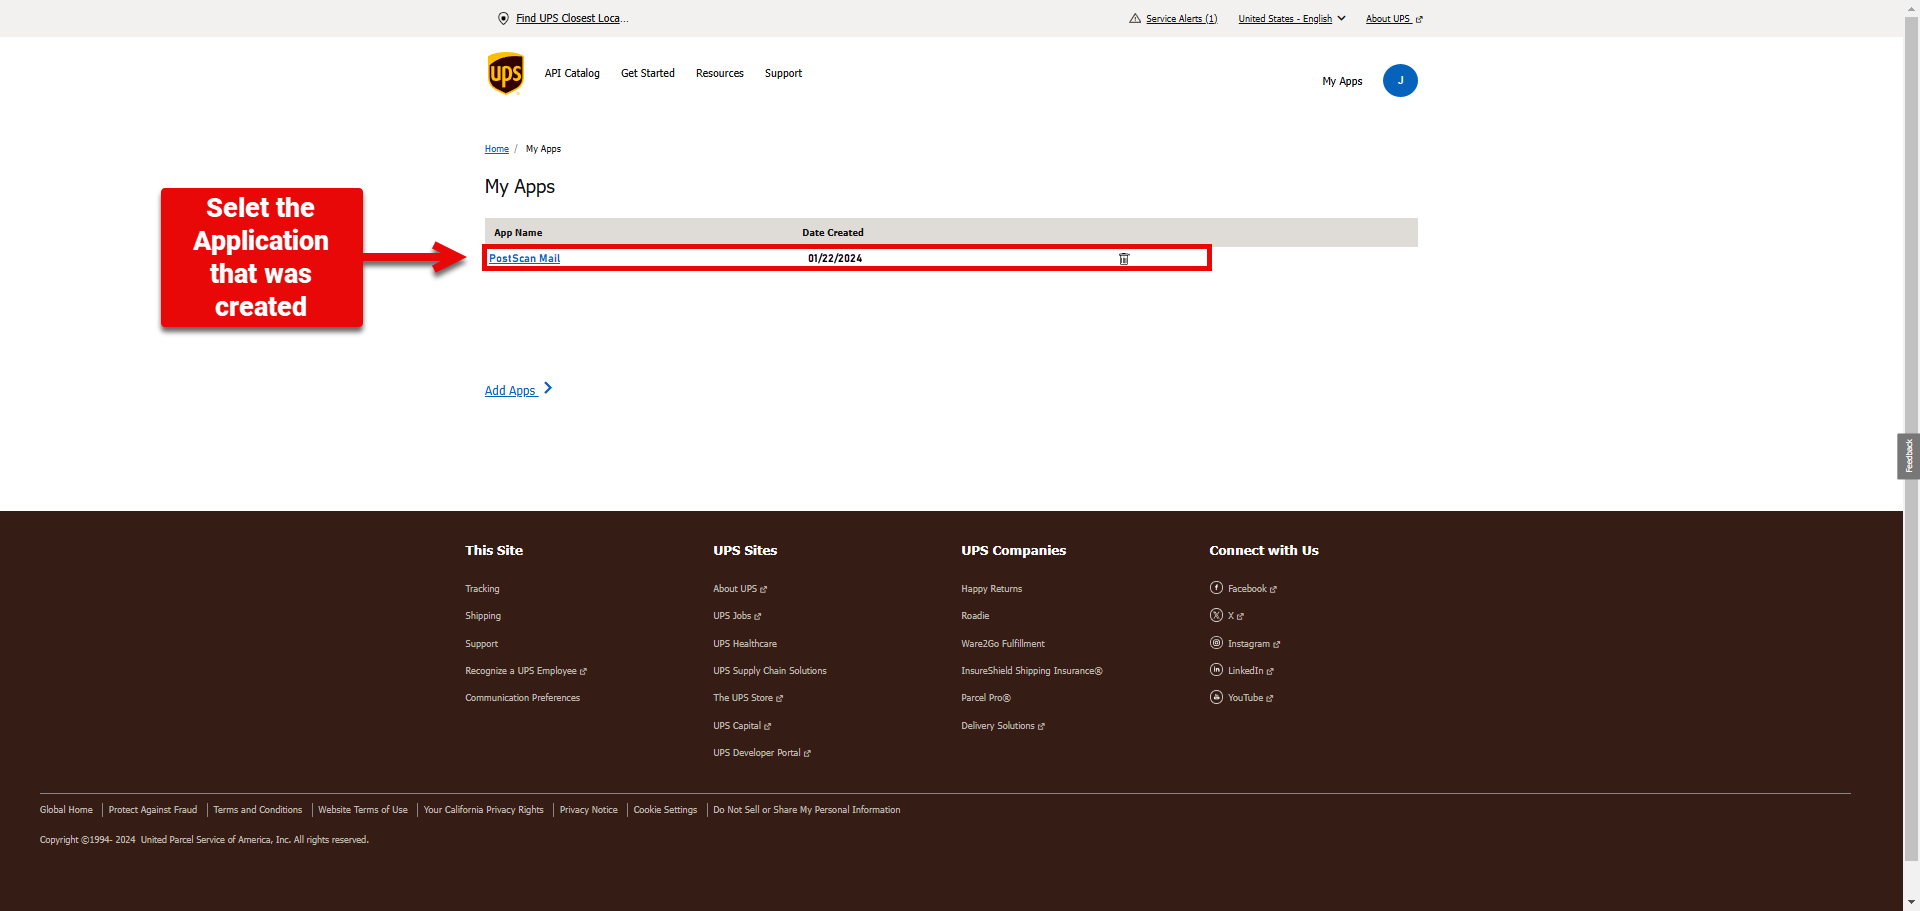Open the Feedback side tab
The height and width of the screenshot is (911, 1920).
pos(1908,456)
